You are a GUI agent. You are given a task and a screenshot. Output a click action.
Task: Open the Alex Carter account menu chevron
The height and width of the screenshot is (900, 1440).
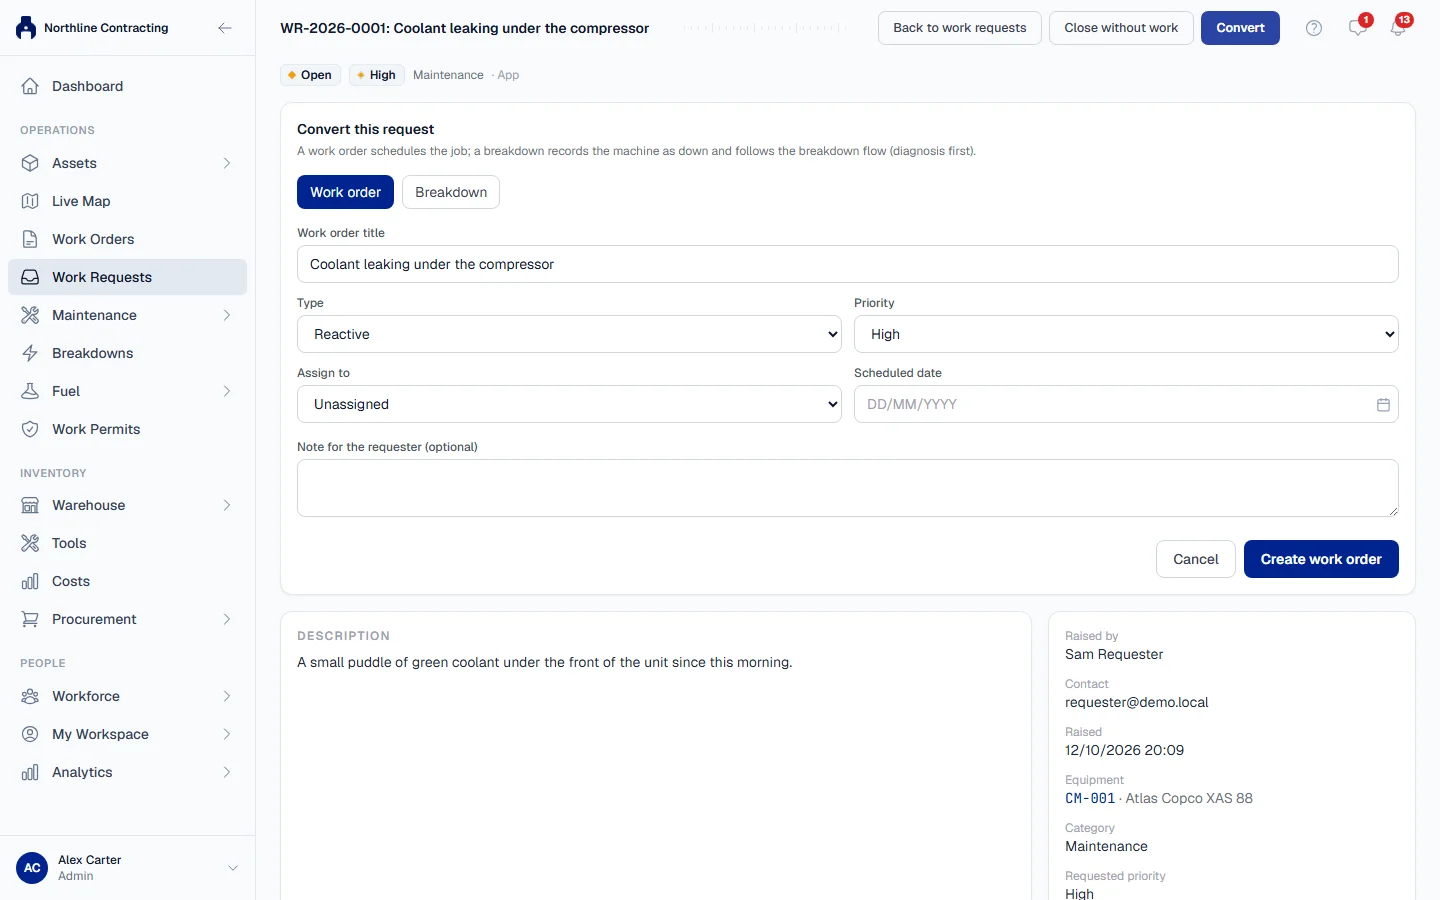233,868
